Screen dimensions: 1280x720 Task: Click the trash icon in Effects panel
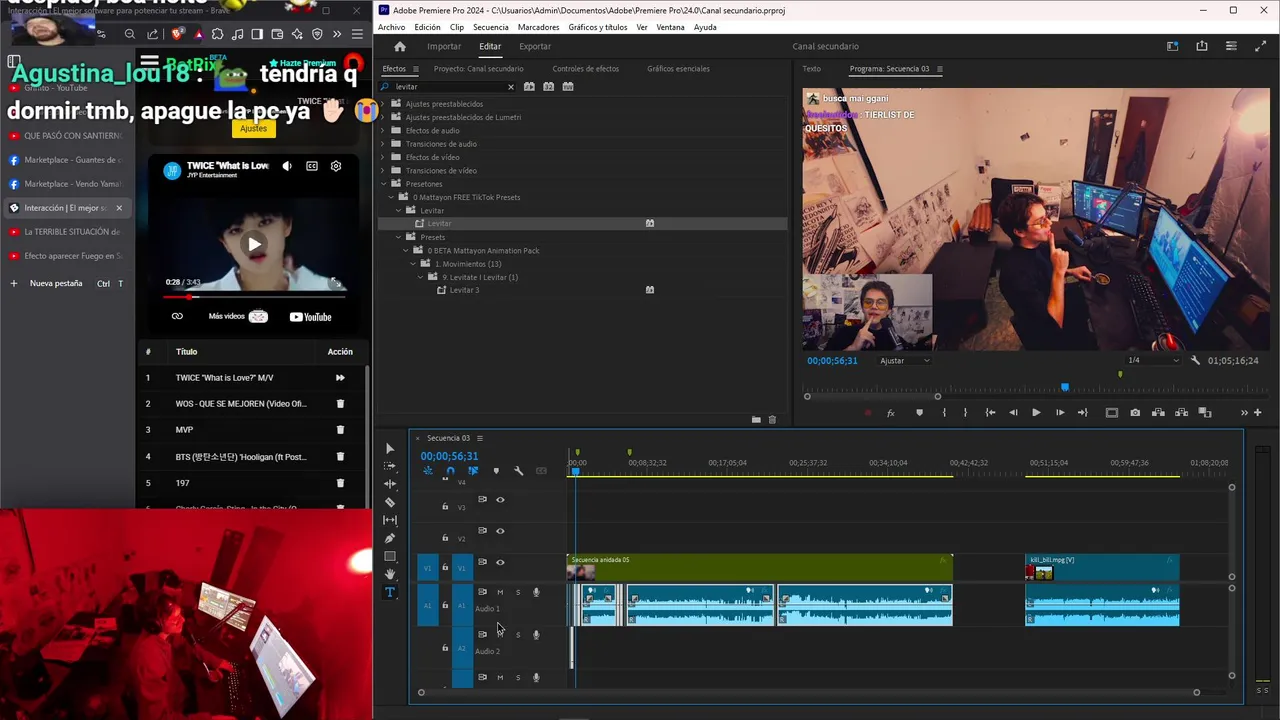pyautogui.click(x=772, y=420)
